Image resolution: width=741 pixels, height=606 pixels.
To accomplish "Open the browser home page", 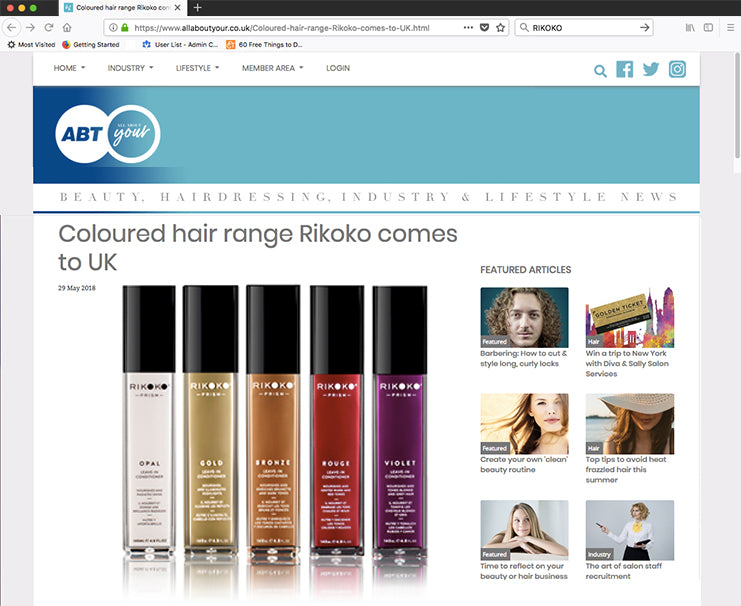I will (x=67, y=27).
